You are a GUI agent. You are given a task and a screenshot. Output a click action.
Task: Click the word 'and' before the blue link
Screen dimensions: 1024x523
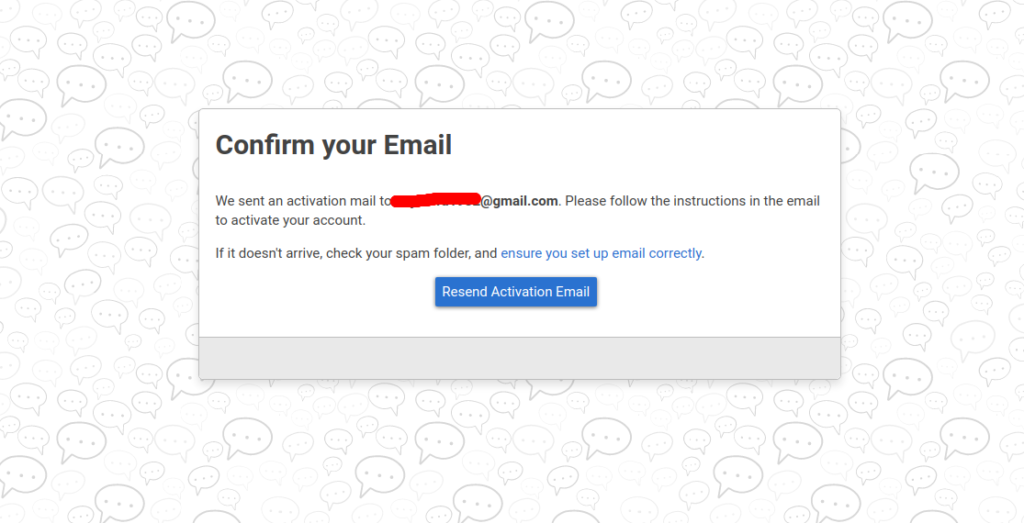(486, 253)
